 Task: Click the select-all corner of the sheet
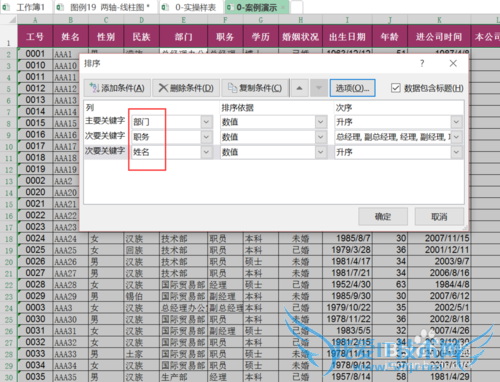tap(9, 20)
